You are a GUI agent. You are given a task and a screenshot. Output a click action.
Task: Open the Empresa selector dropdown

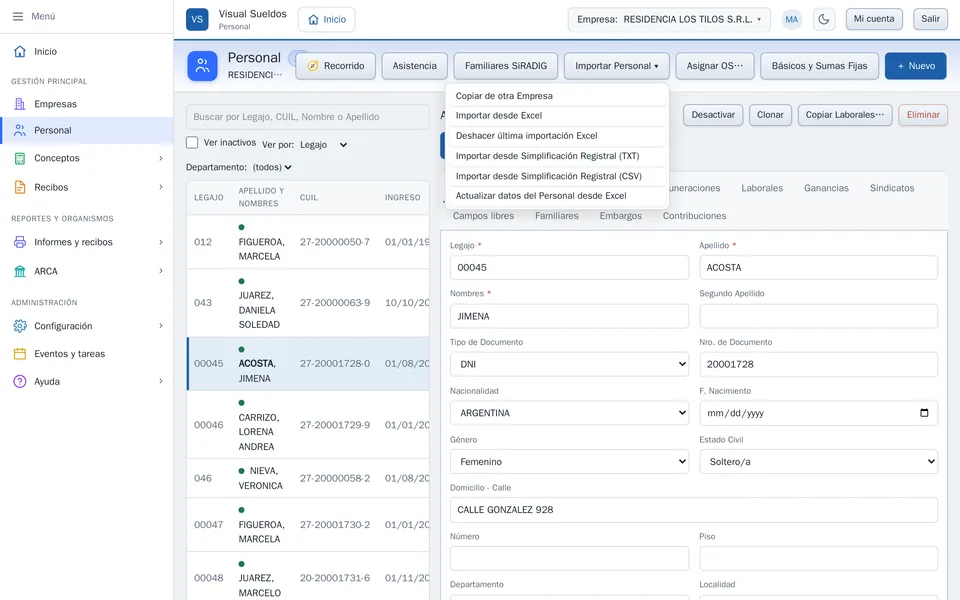click(669, 20)
